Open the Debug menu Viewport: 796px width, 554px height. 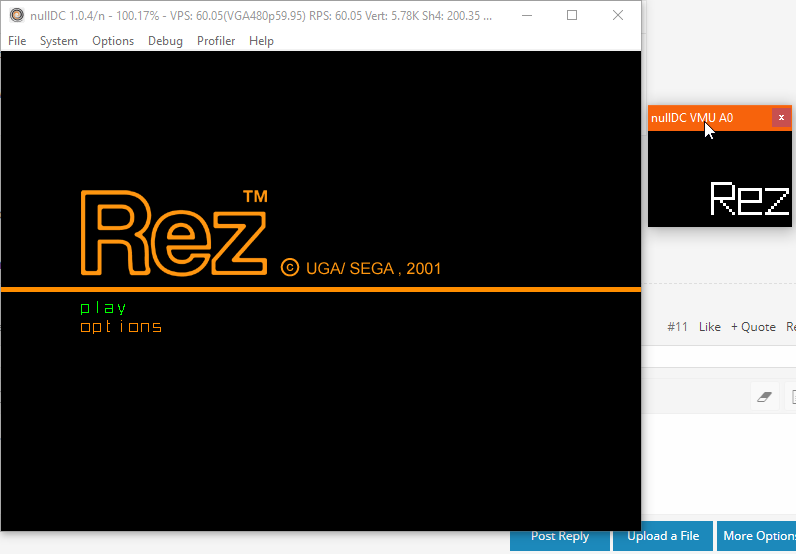[165, 41]
